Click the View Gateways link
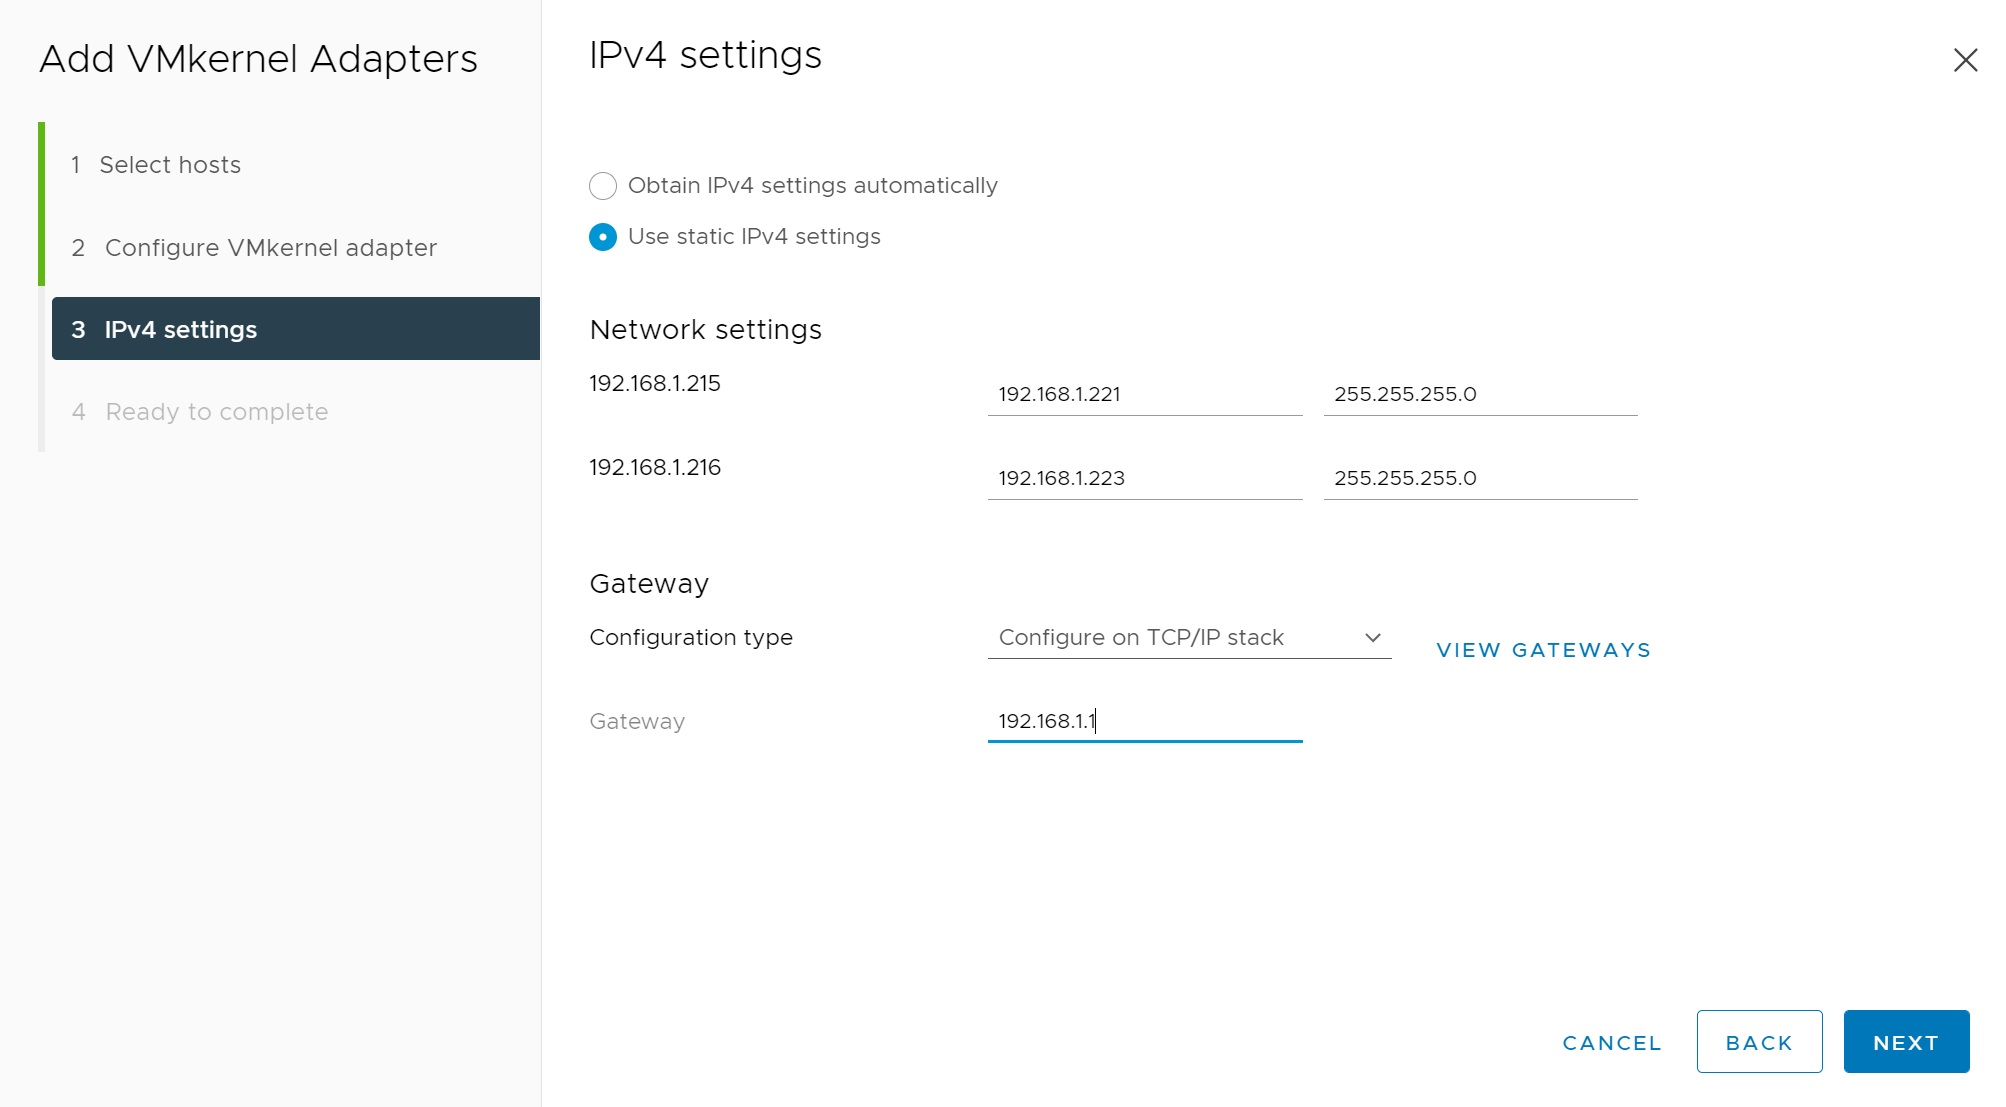 pyautogui.click(x=1543, y=650)
